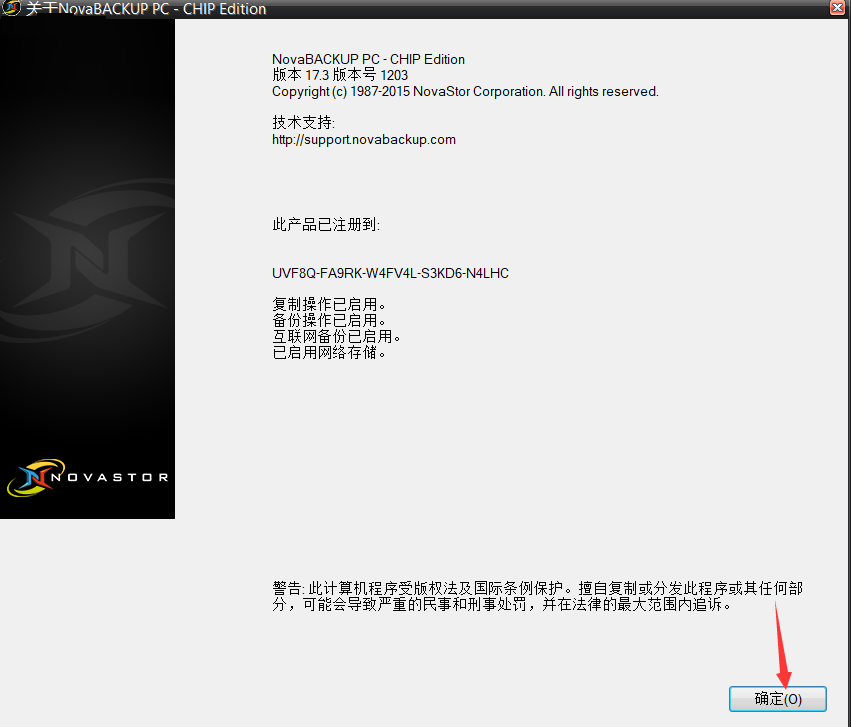Click the 备份操作已启用 status line
The height and width of the screenshot is (727, 851).
pyautogui.click(x=329, y=320)
